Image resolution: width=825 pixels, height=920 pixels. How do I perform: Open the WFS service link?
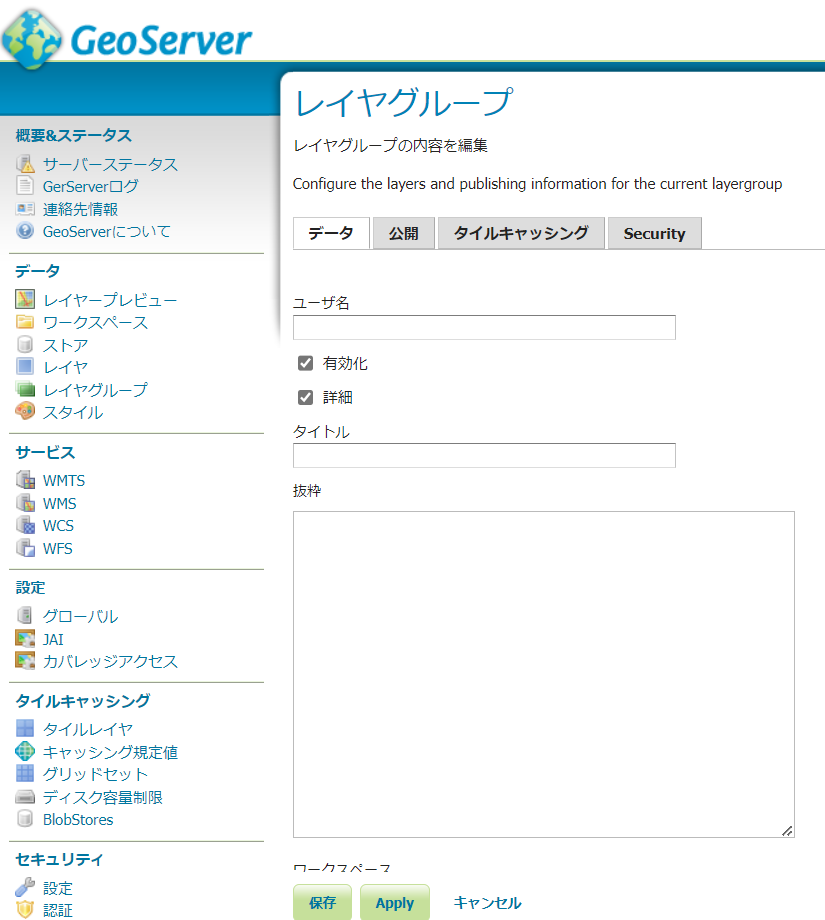pyautogui.click(x=58, y=549)
